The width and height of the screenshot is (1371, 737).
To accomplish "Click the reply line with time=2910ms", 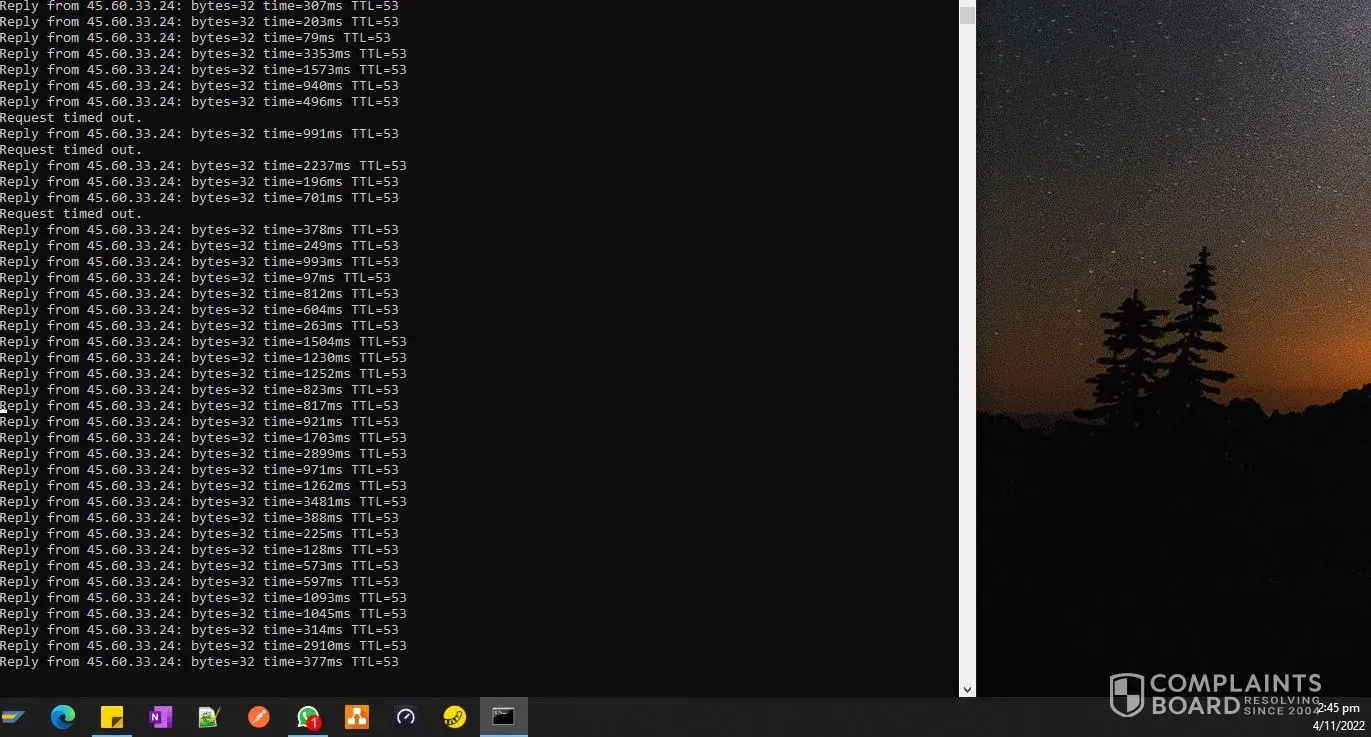I will pos(203,646).
